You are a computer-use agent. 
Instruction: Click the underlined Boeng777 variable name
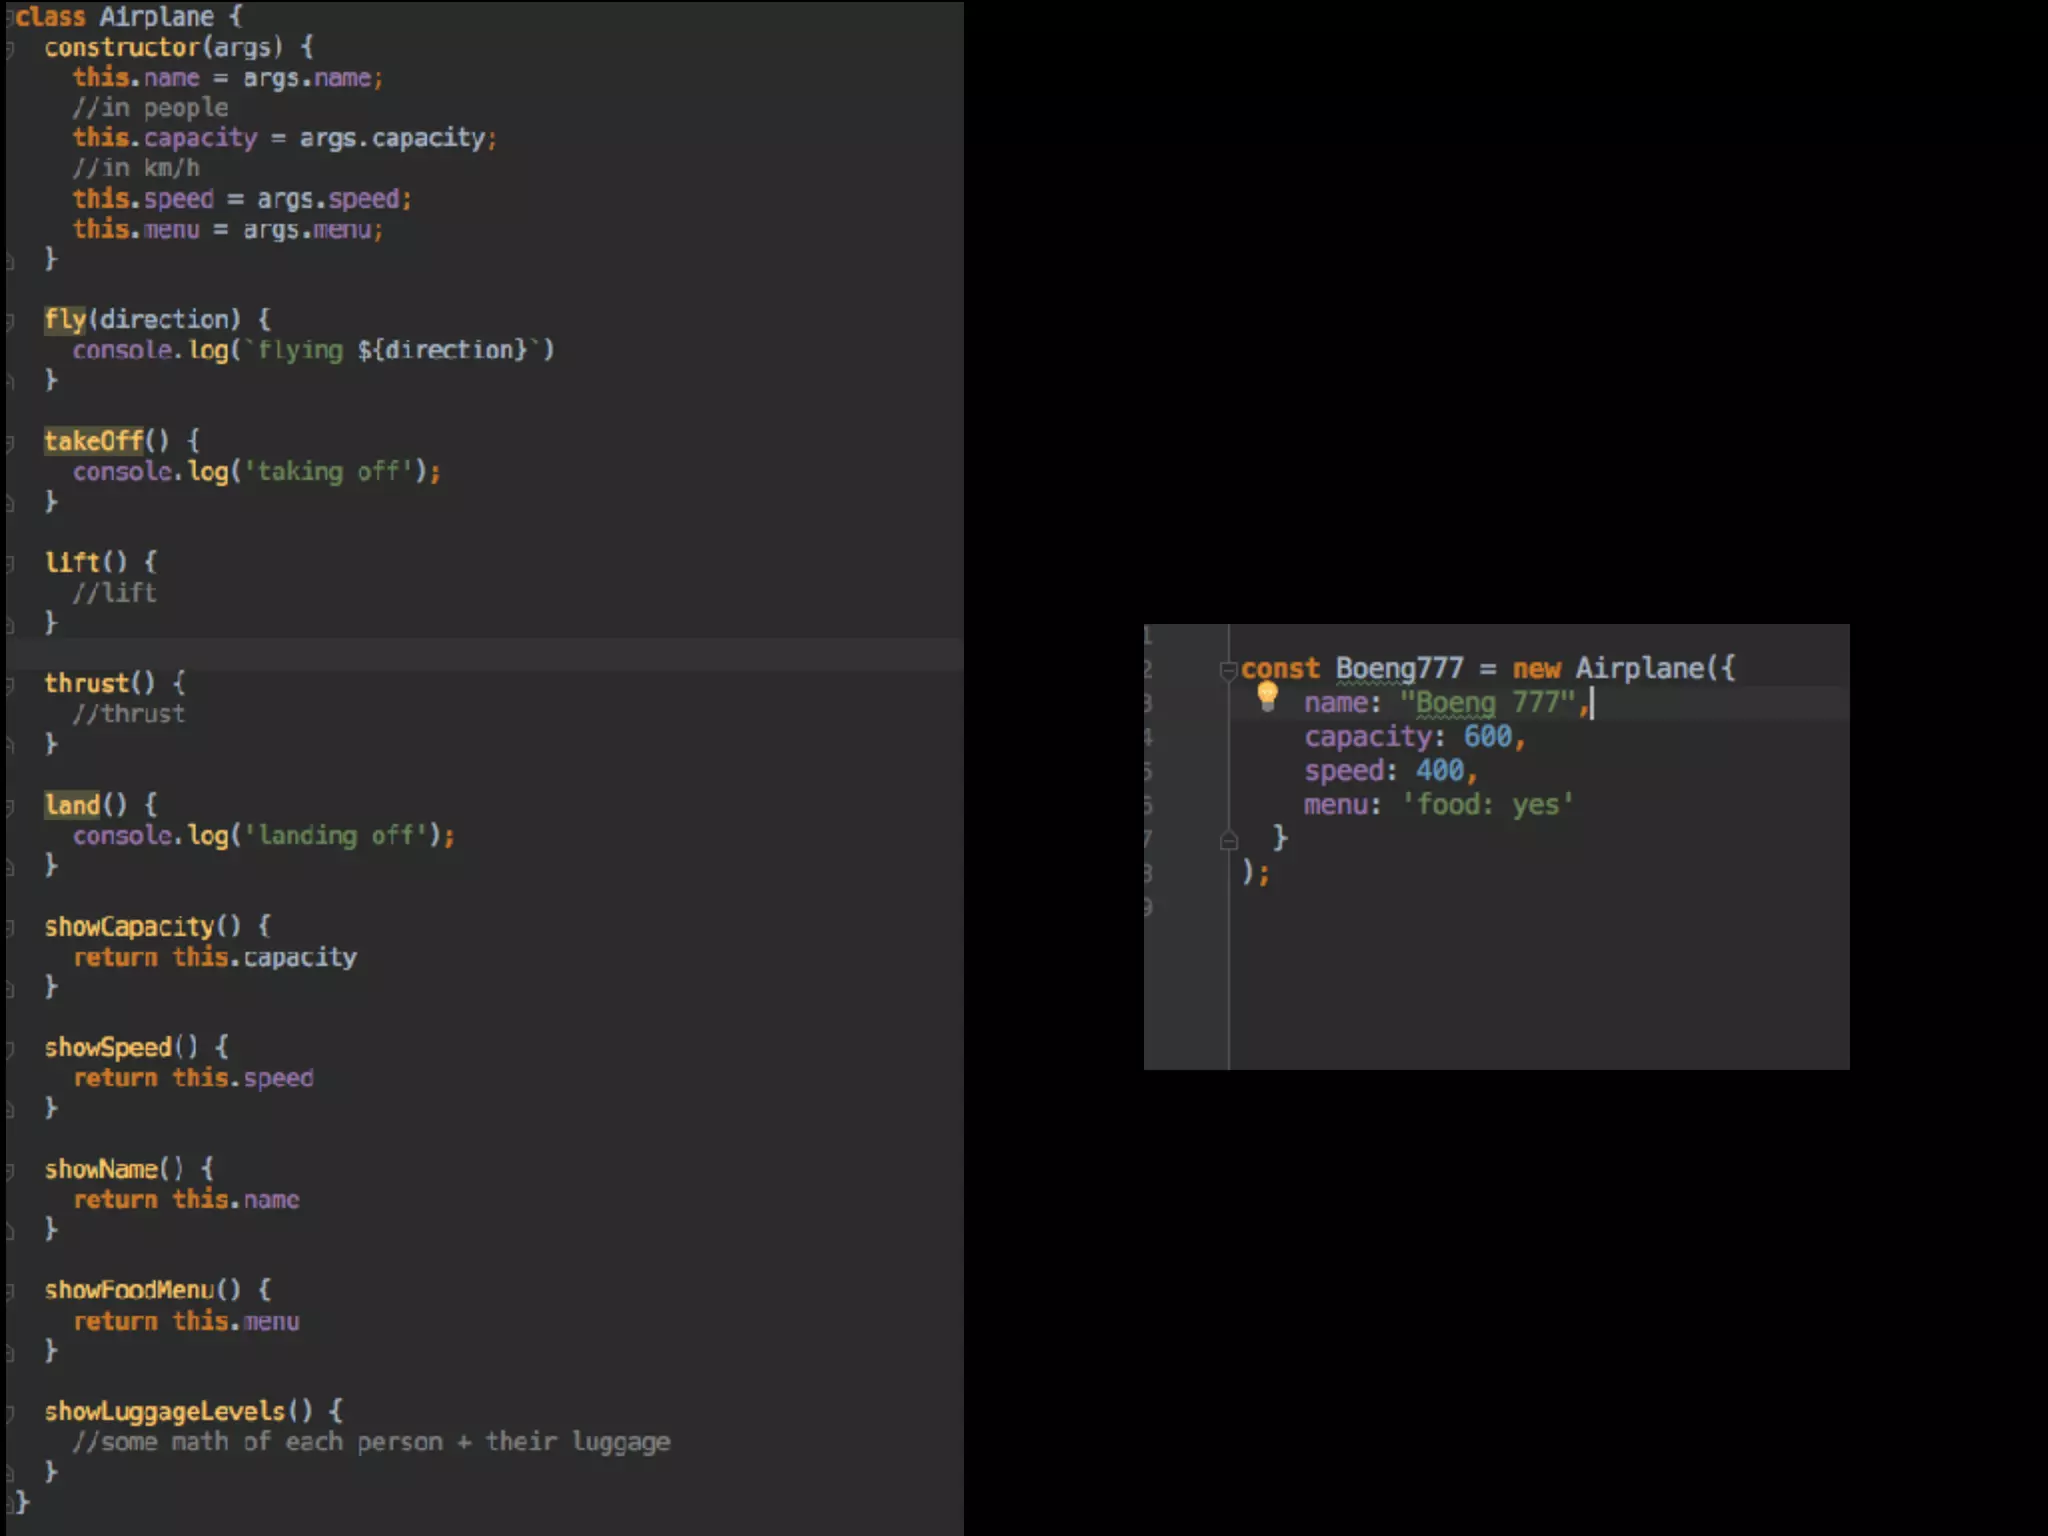(1398, 668)
